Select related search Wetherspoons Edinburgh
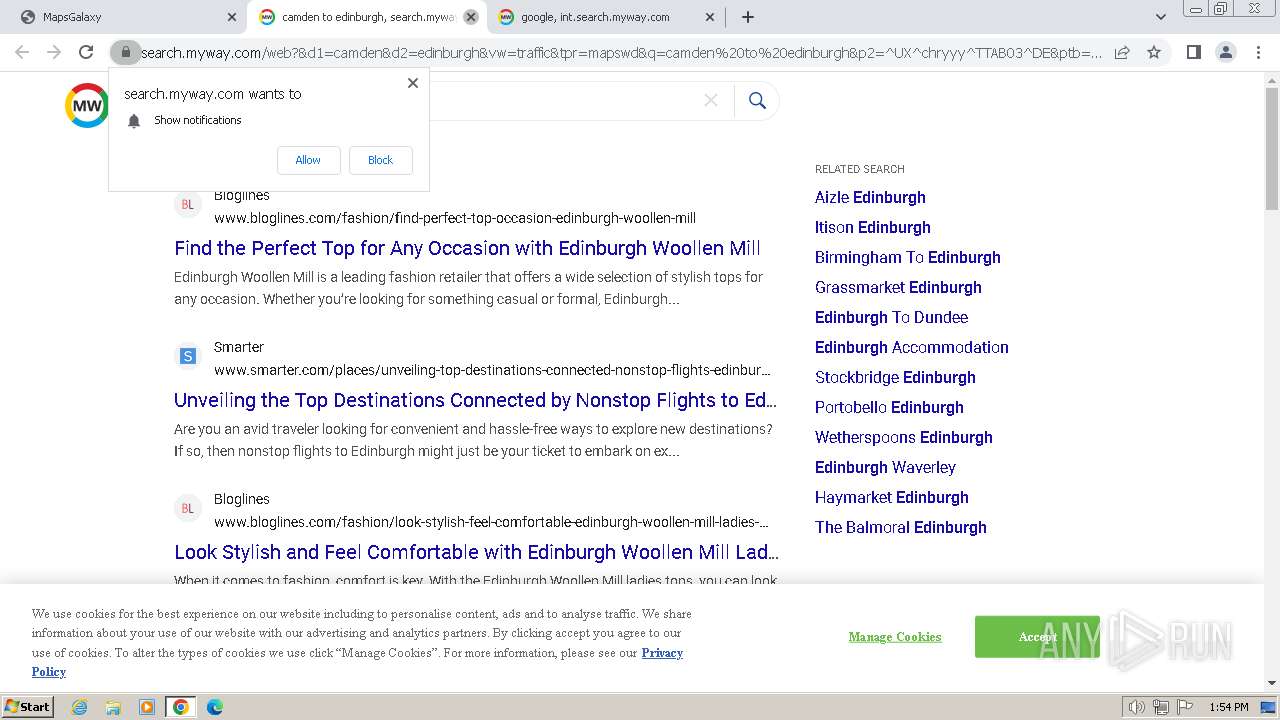 click(x=904, y=437)
